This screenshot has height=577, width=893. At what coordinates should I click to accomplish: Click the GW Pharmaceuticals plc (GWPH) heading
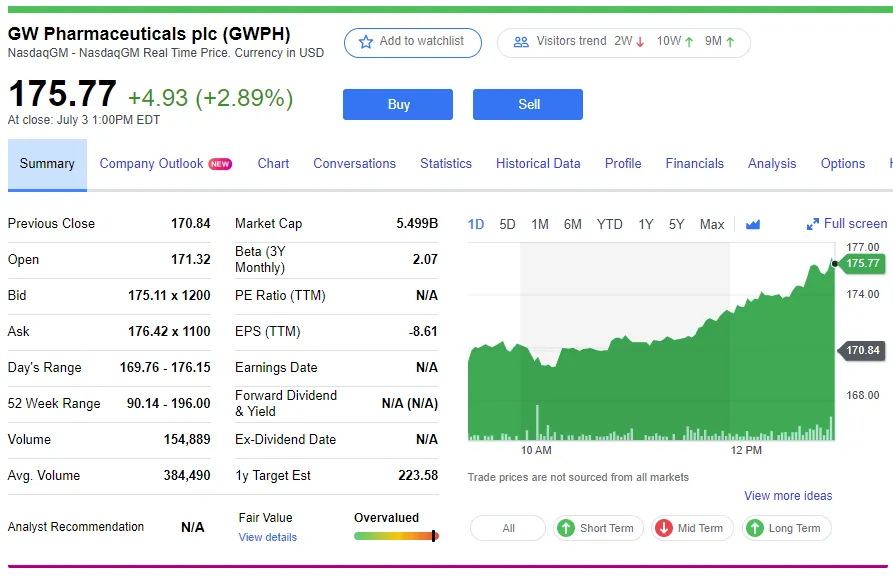[149, 34]
